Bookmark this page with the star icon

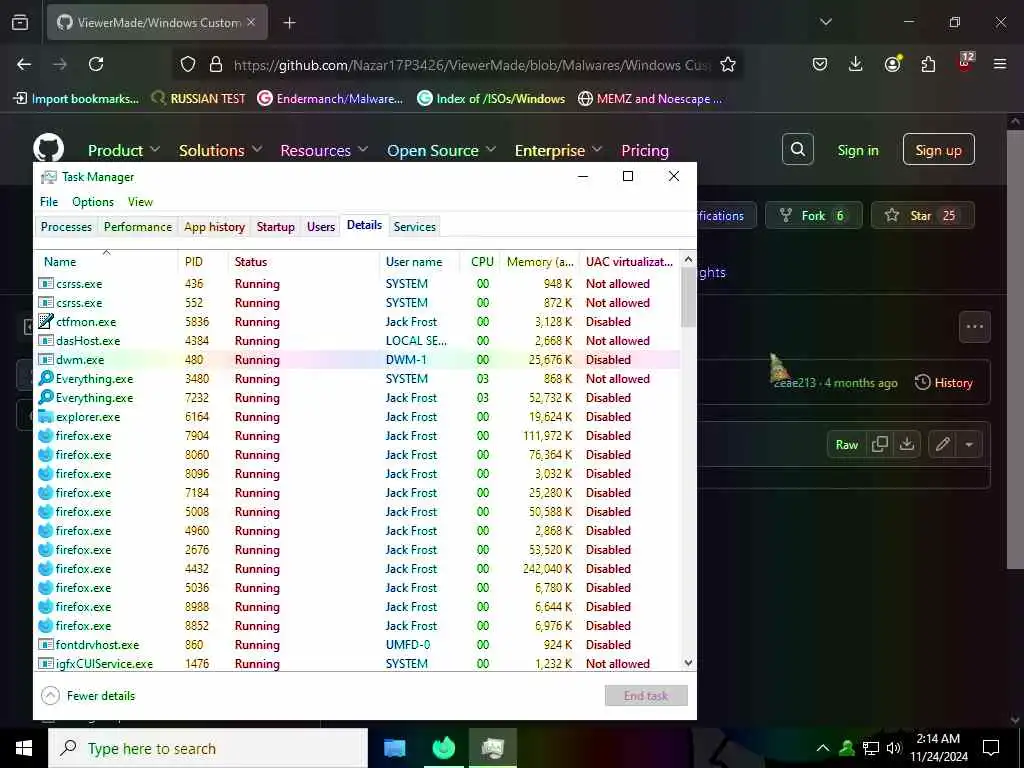[x=728, y=64]
